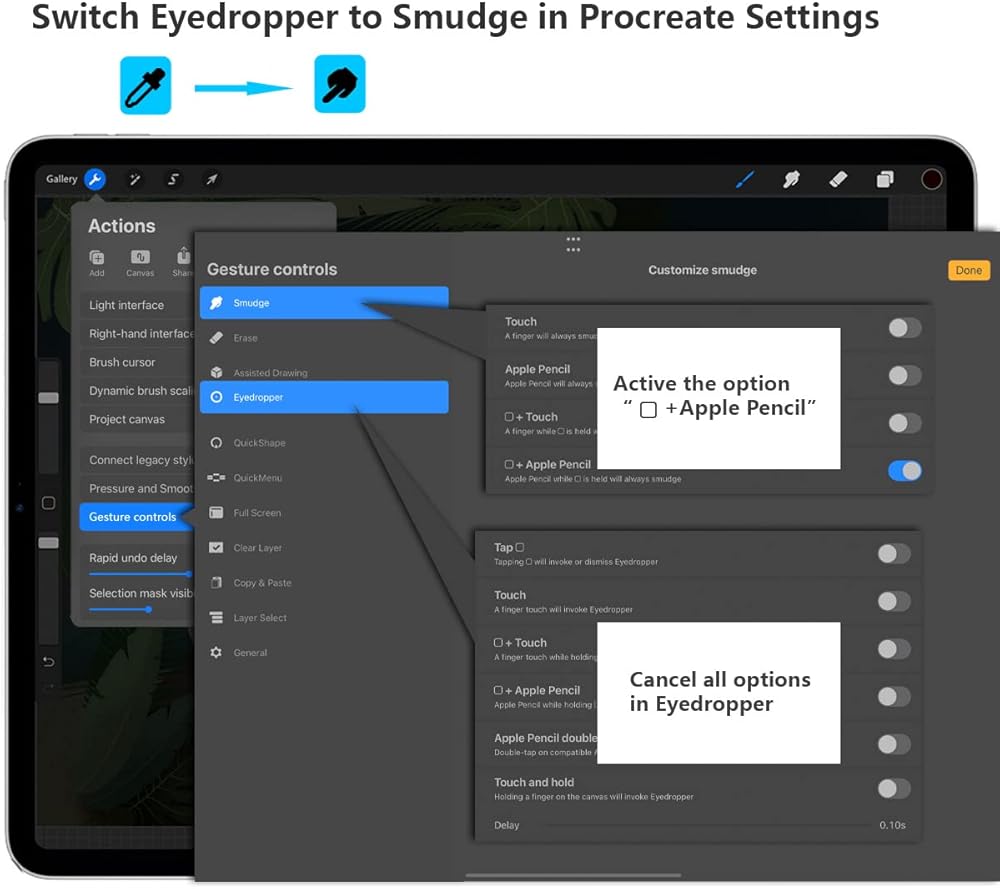Viewport: 1000px width, 889px height.
Task: Select the Selection tool icon
Action: tap(173, 179)
